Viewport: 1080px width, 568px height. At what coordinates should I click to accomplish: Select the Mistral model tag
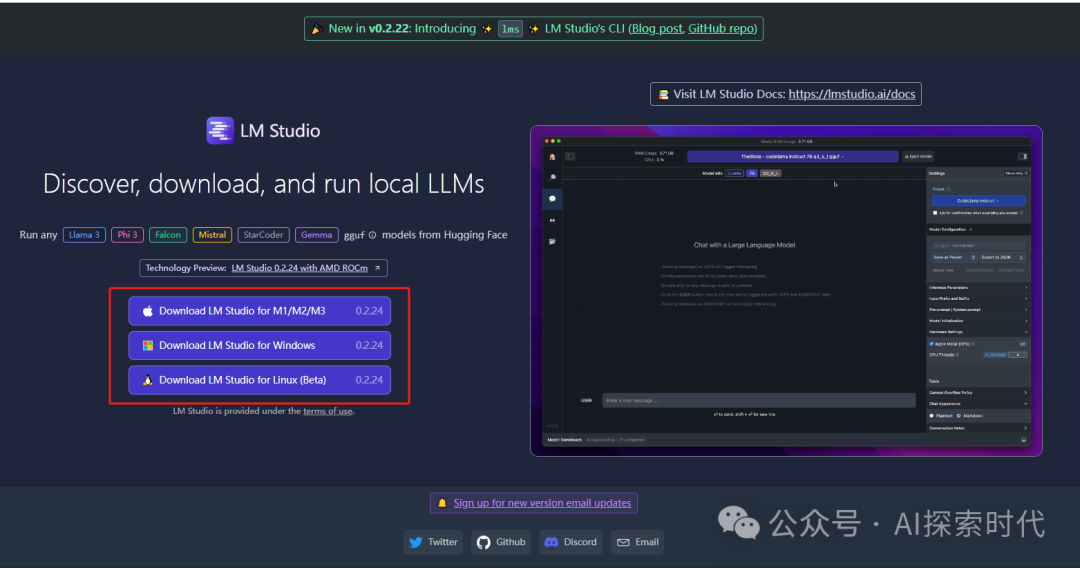click(x=212, y=235)
